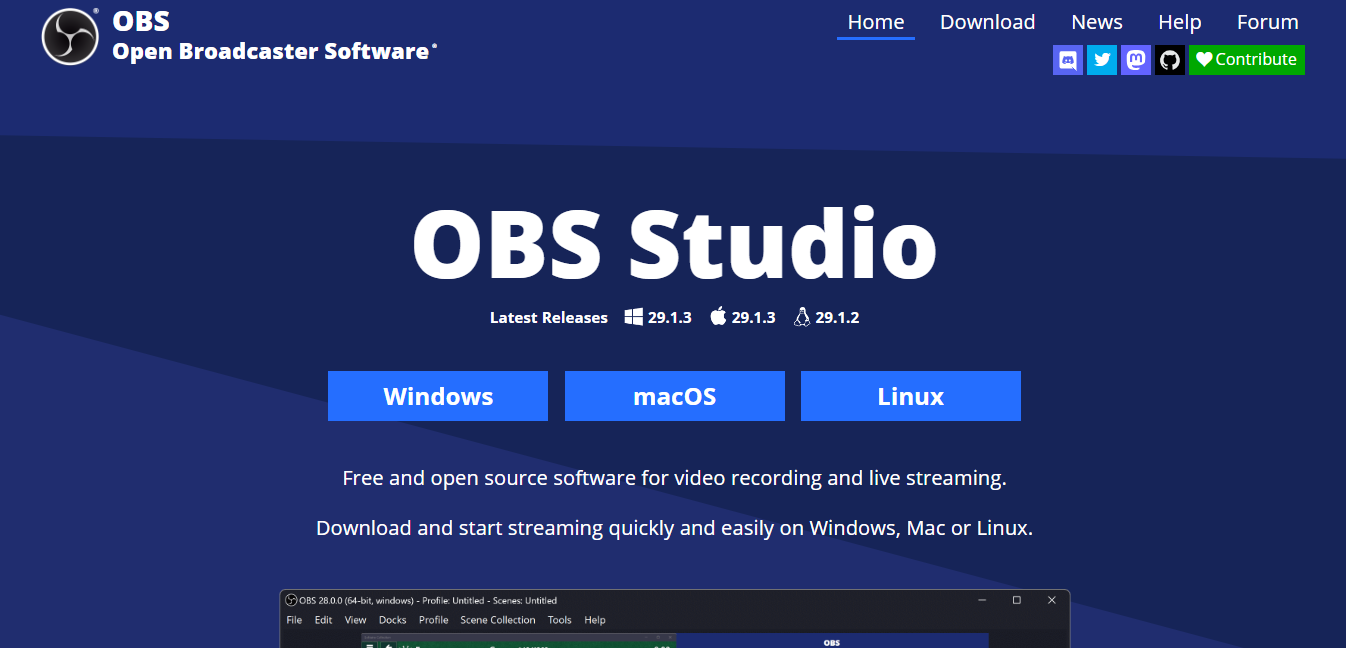Click the blue Windows download button
Screen dimensions: 1346x648
click(x=438, y=396)
